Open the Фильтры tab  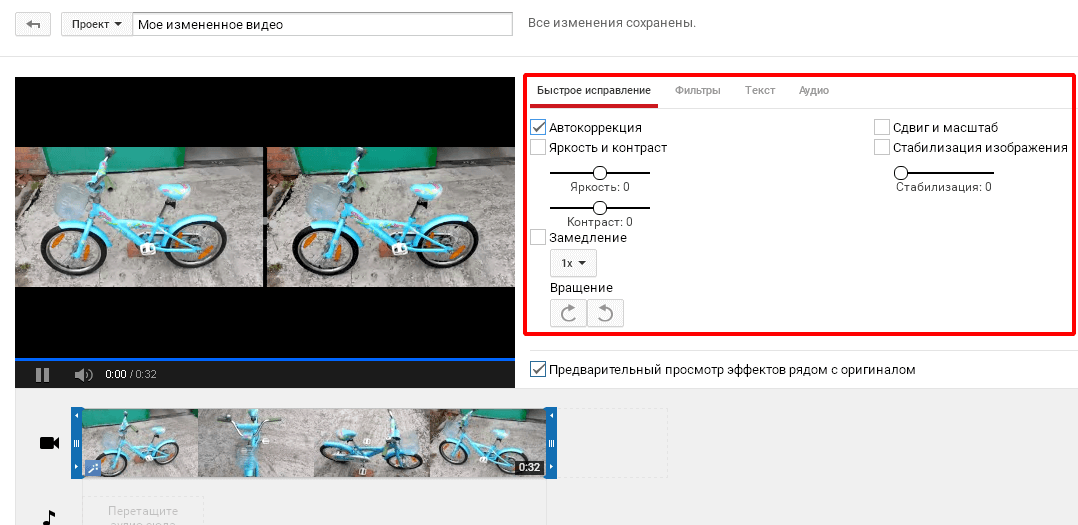(698, 91)
